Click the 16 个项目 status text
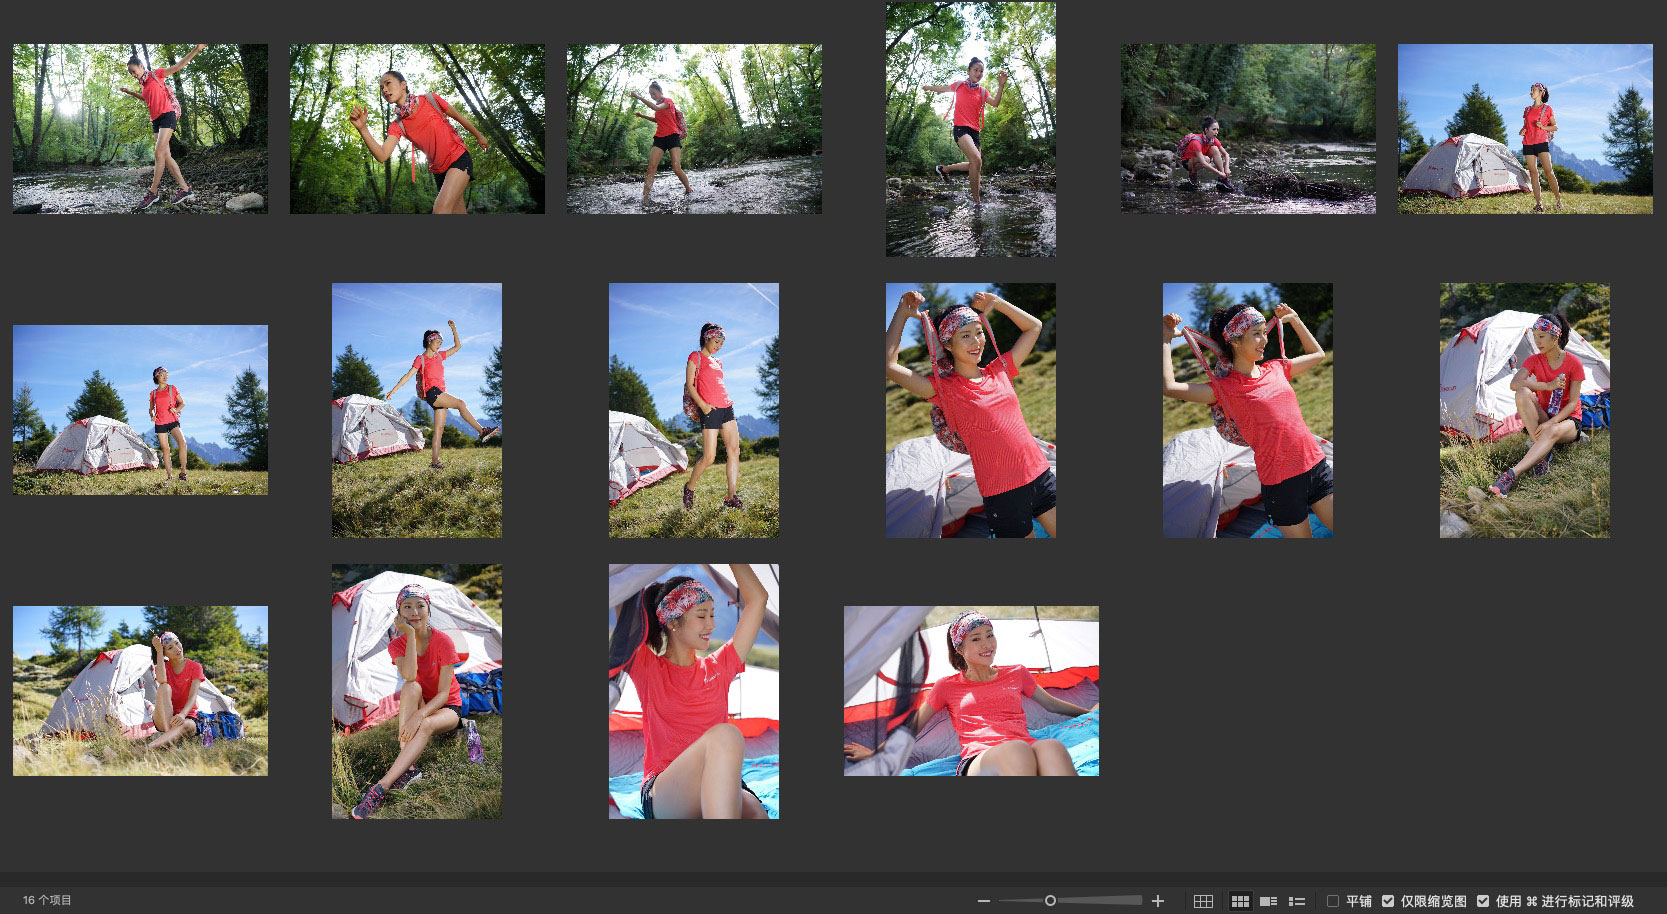 point(47,900)
